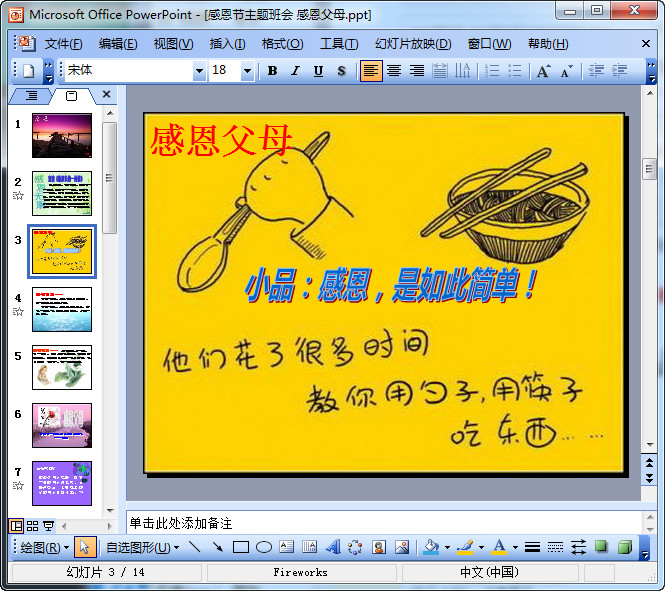Click animation star icon under slide 4

coord(18,312)
